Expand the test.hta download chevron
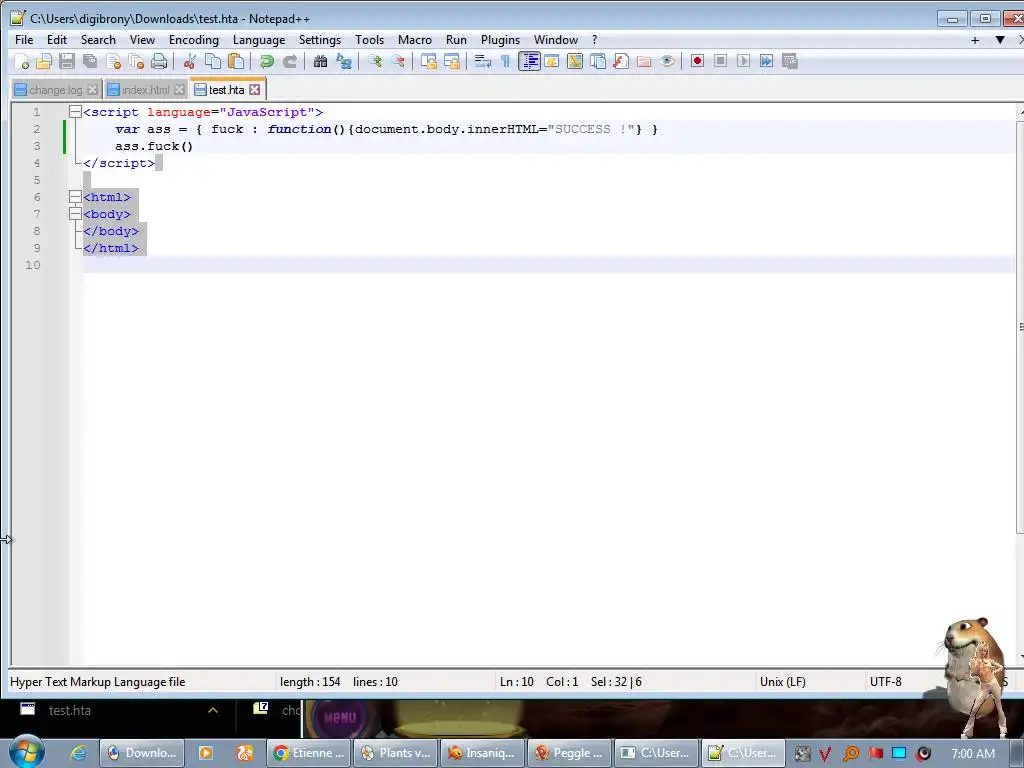This screenshot has width=1024, height=768. point(213,711)
